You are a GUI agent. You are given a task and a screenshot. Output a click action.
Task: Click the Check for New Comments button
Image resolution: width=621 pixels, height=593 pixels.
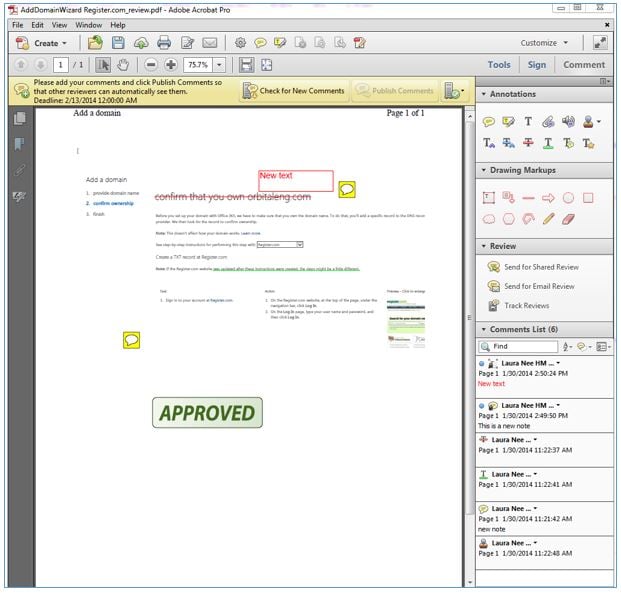coord(295,91)
